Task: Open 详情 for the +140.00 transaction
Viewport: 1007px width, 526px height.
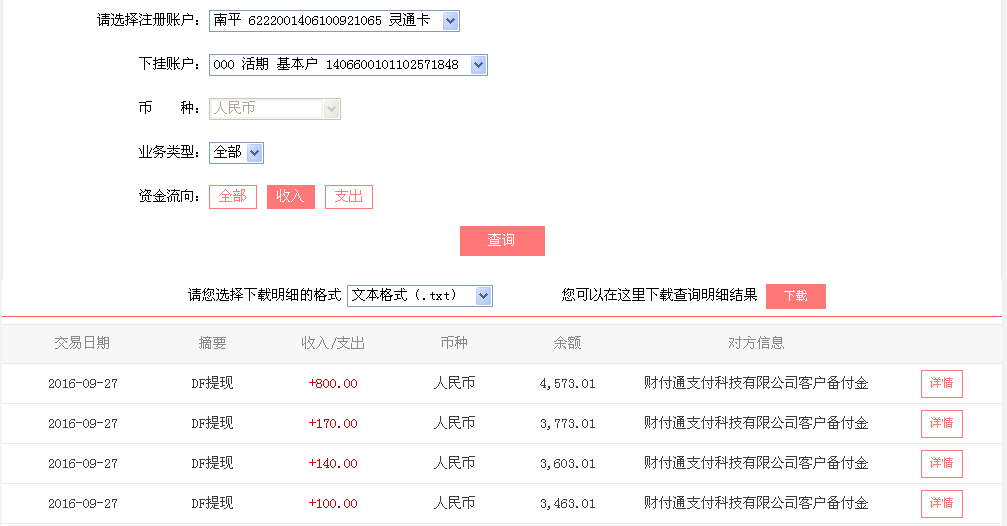Action: [941, 464]
